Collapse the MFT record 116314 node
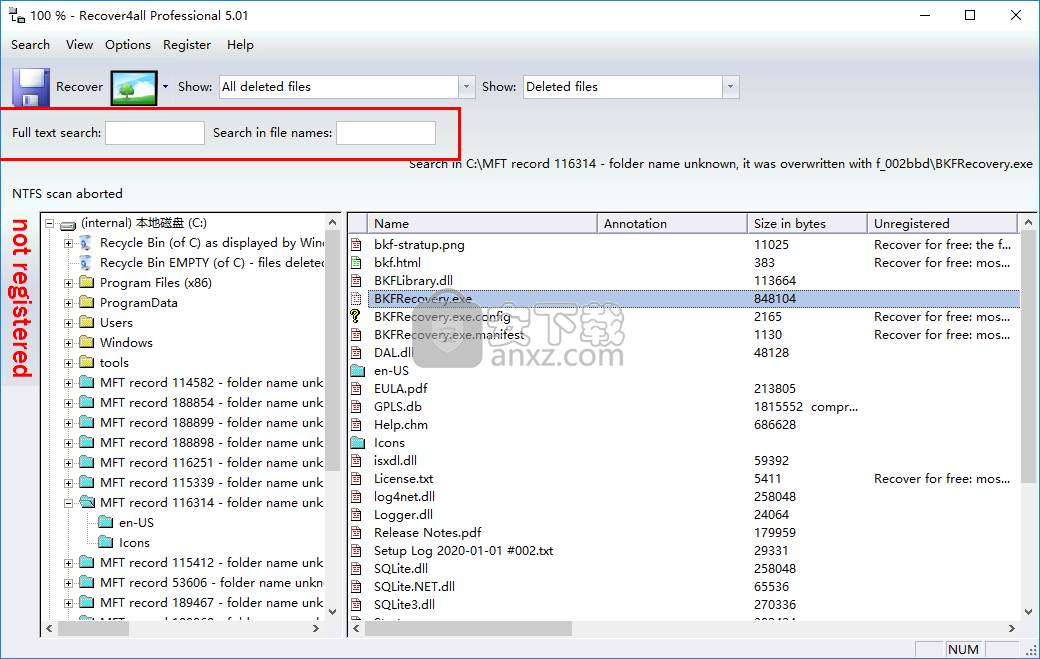Image resolution: width=1040 pixels, height=659 pixels. (x=68, y=503)
